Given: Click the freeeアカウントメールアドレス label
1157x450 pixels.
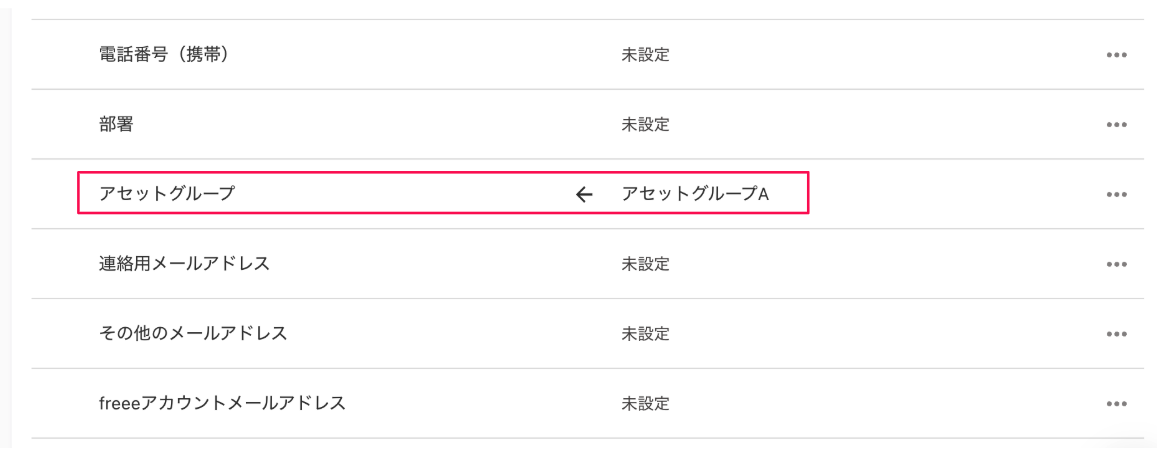Looking at the screenshot, I should click(x=222, y=404).
